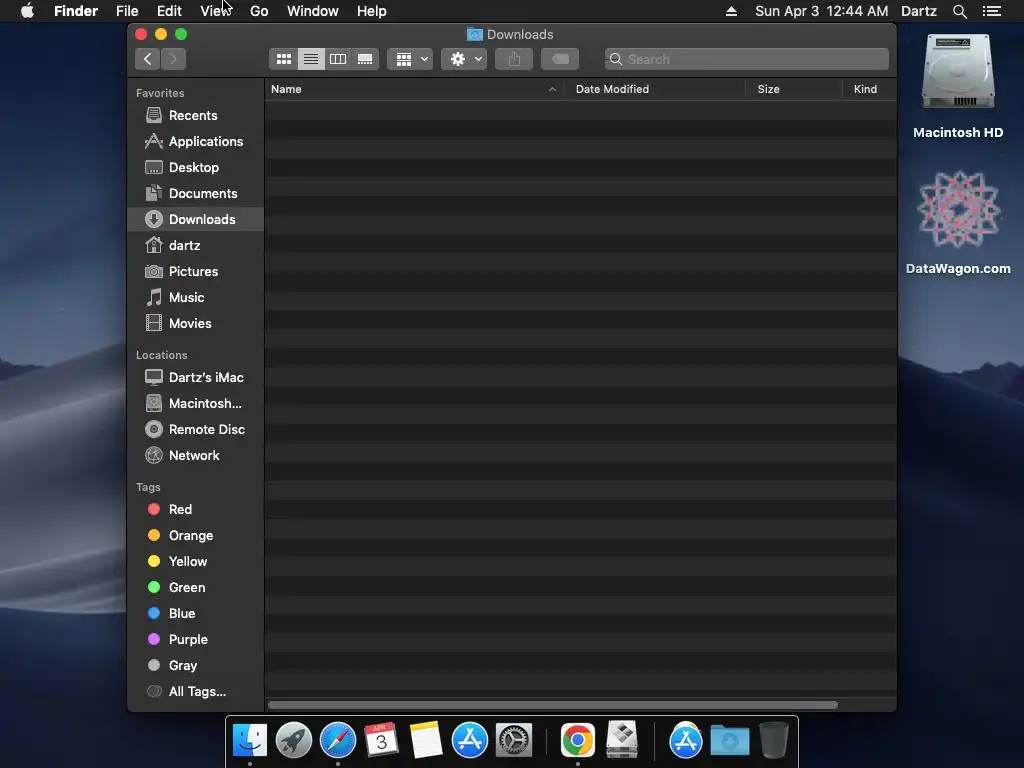Open the File menu
1024x768 pixels.
pyautogui.click(x=127, y=11)
